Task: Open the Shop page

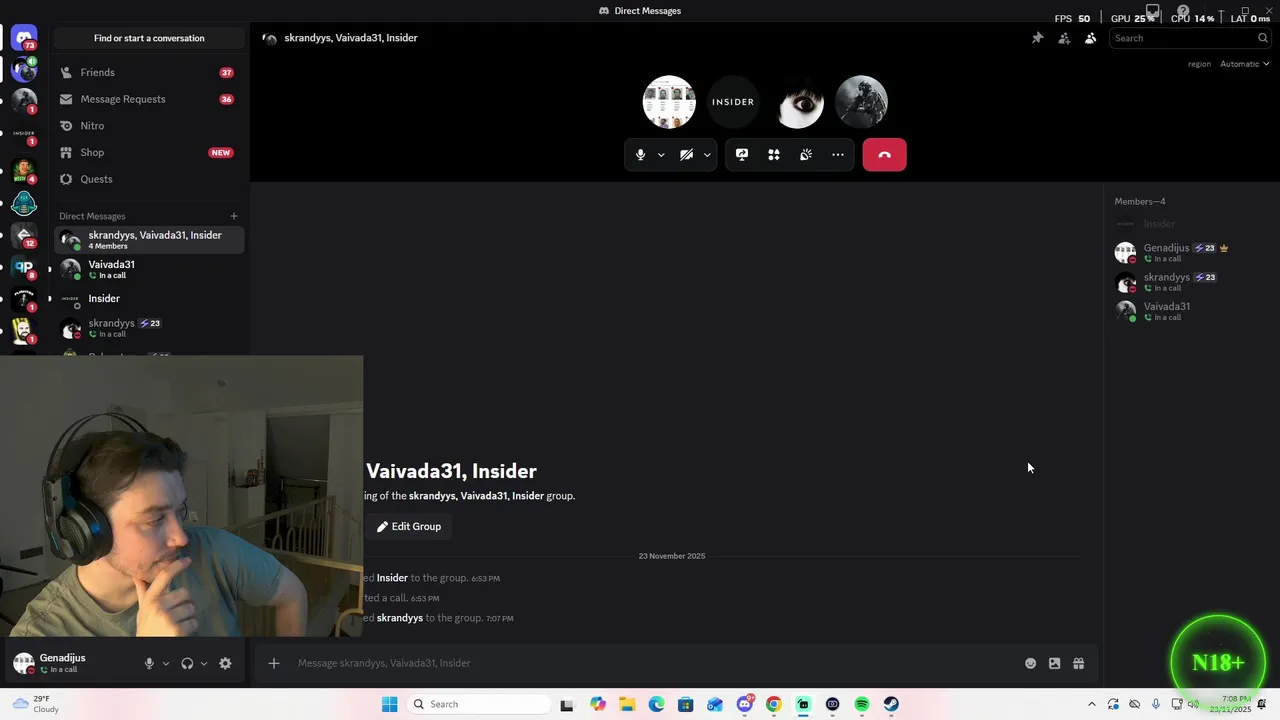Action: (148, 153)
